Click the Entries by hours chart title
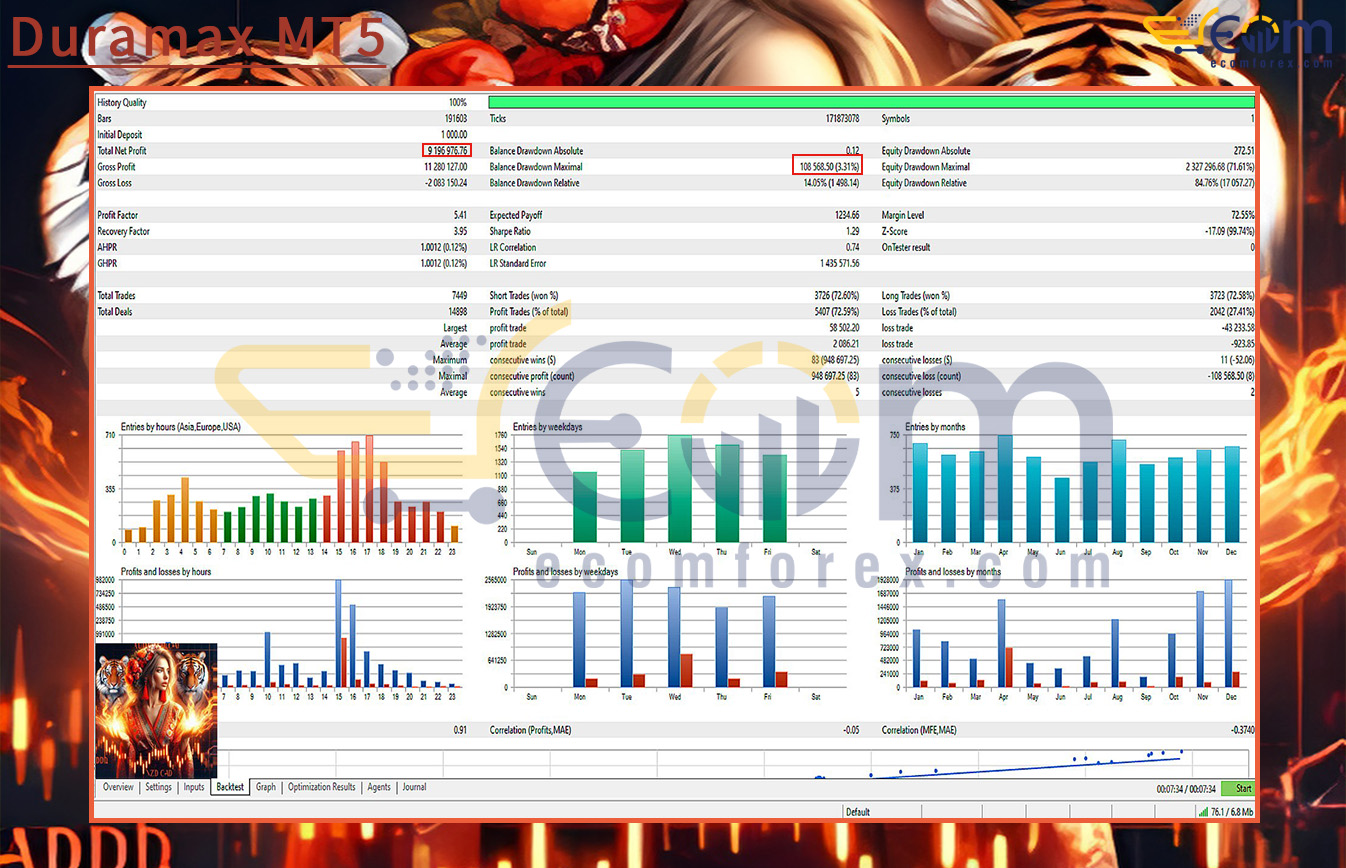 click(180, 427)
